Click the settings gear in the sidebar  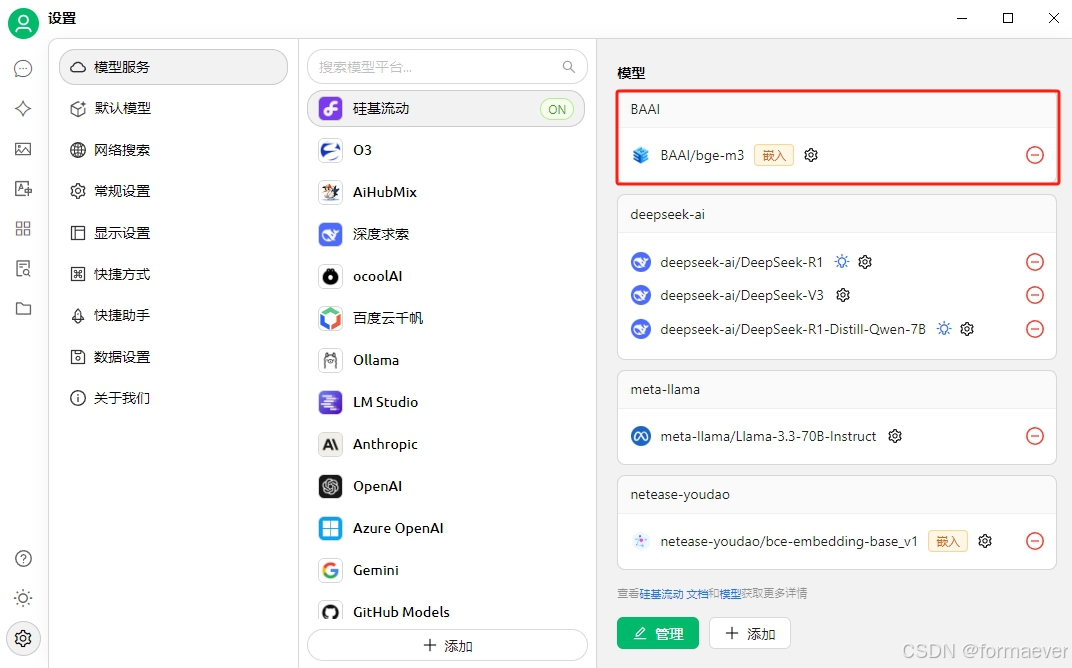pyautogui.click(x=23, y=639)
